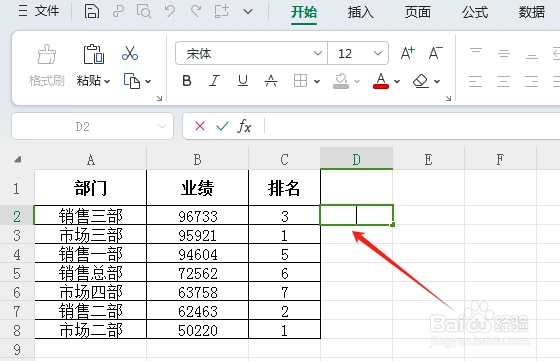560x361 pixels.
Task: Click the 部门 header cell
Action: pos(91,188)
